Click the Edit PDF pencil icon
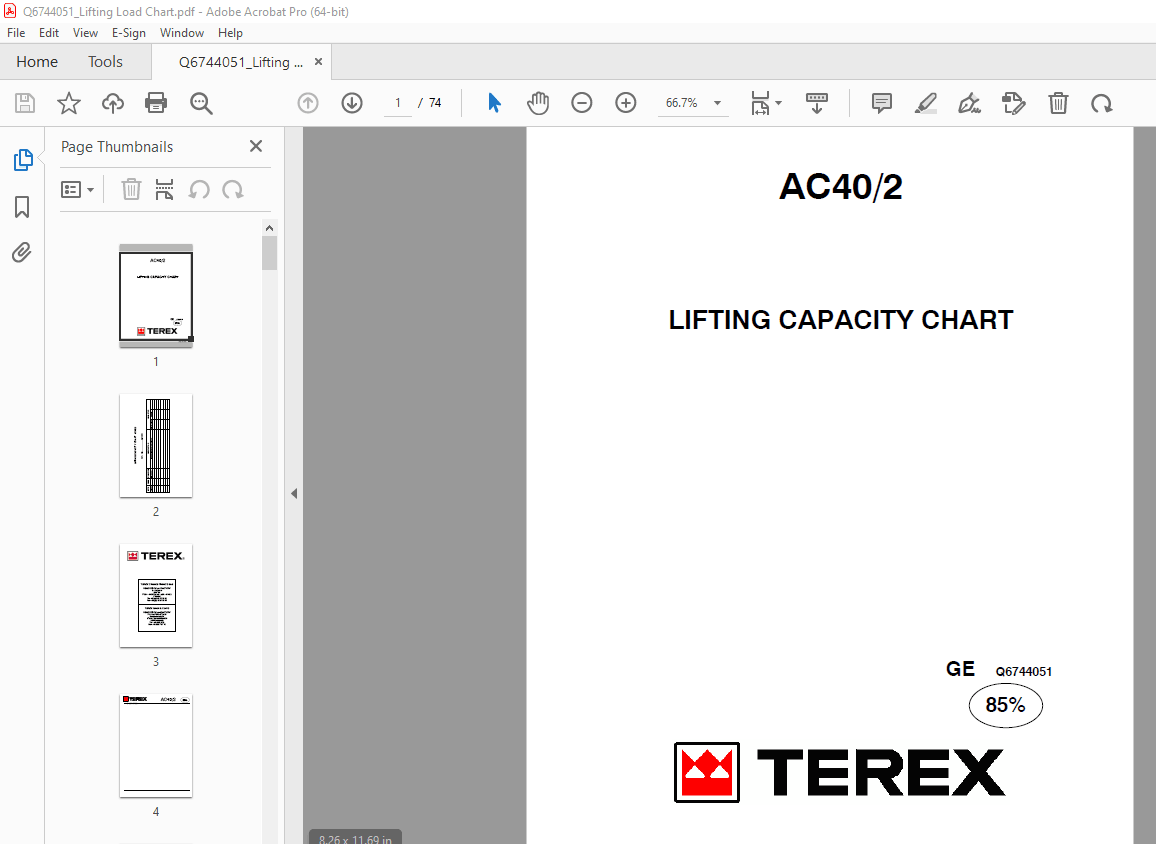The height and width of the screenshot is (844, 1156). [1013, 103]
